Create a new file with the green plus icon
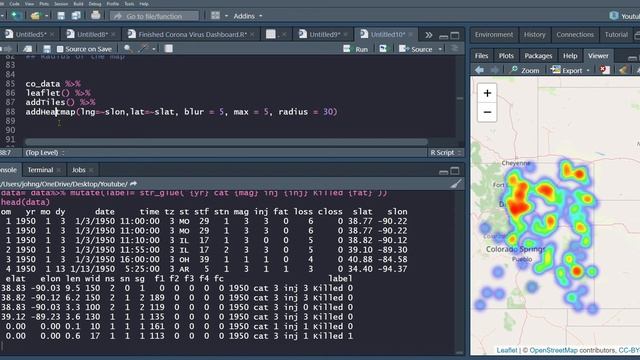The height and width of the screenshot is (360, 640). 16,16
